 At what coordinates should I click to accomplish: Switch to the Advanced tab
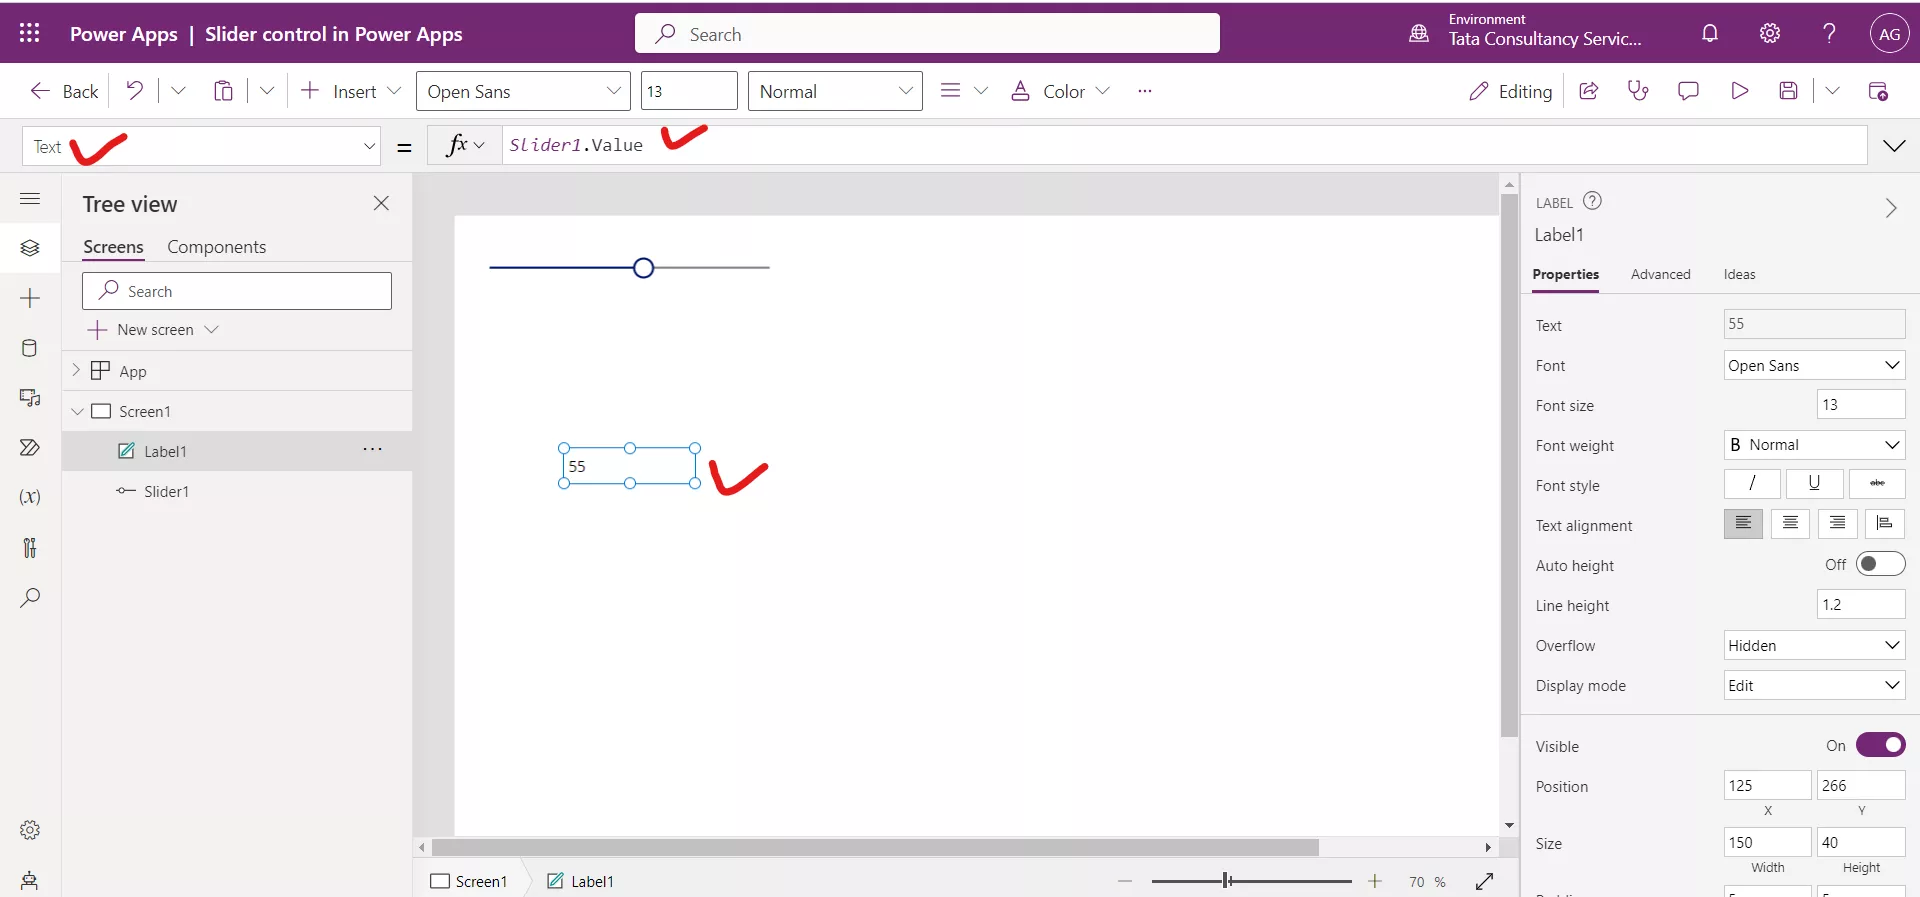click(1660, 274)
